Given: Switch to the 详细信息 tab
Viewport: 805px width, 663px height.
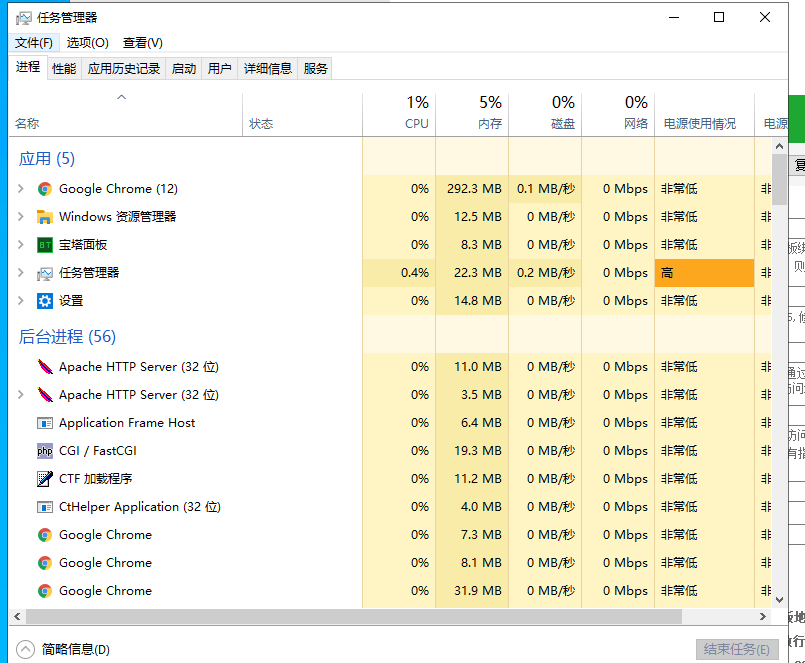Looking at the screenshot, I should point(267,69).
